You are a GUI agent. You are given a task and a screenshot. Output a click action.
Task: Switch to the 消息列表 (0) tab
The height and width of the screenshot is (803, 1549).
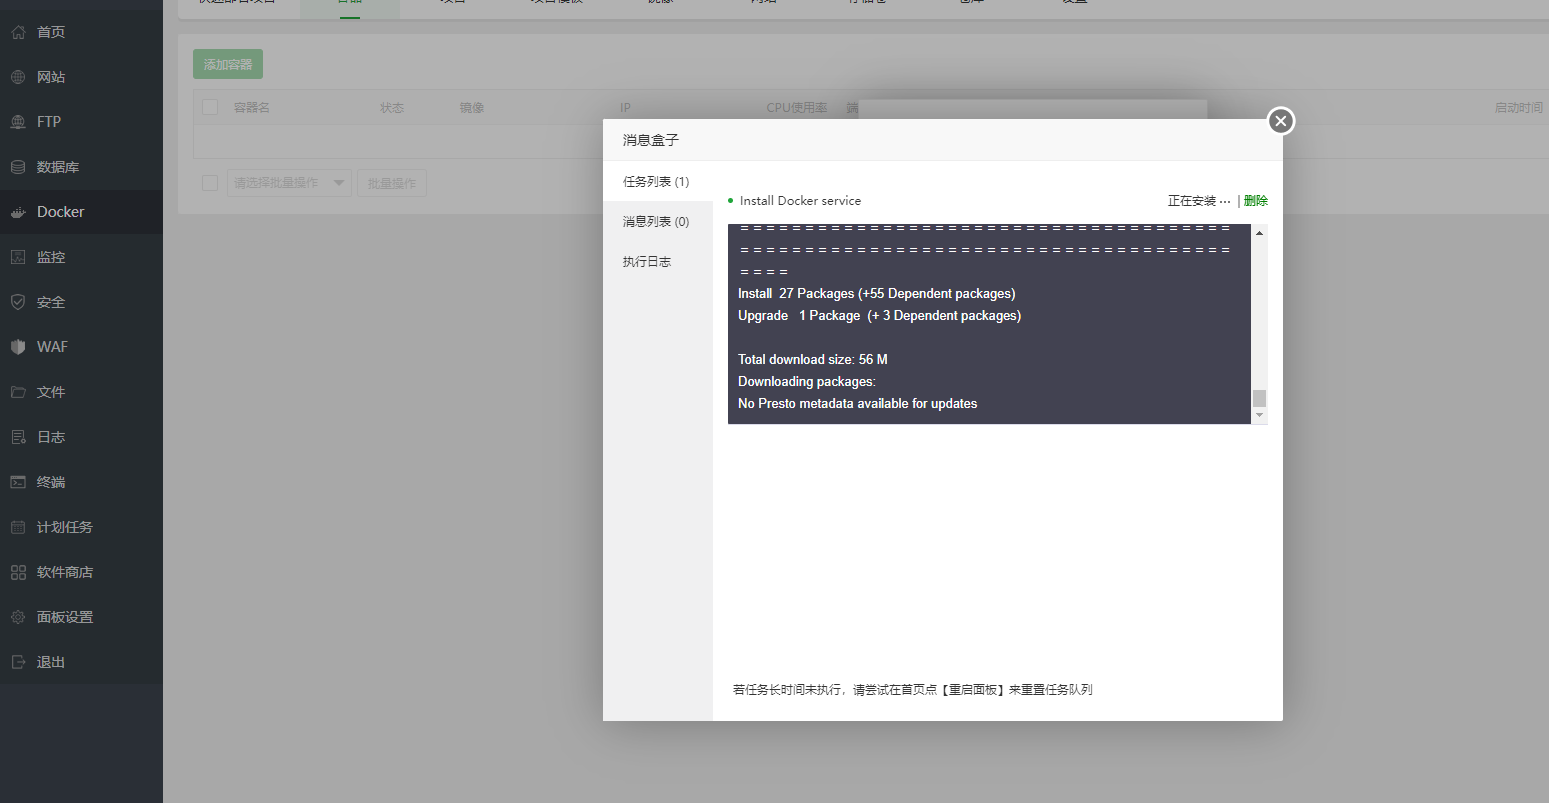coord(656,222)
